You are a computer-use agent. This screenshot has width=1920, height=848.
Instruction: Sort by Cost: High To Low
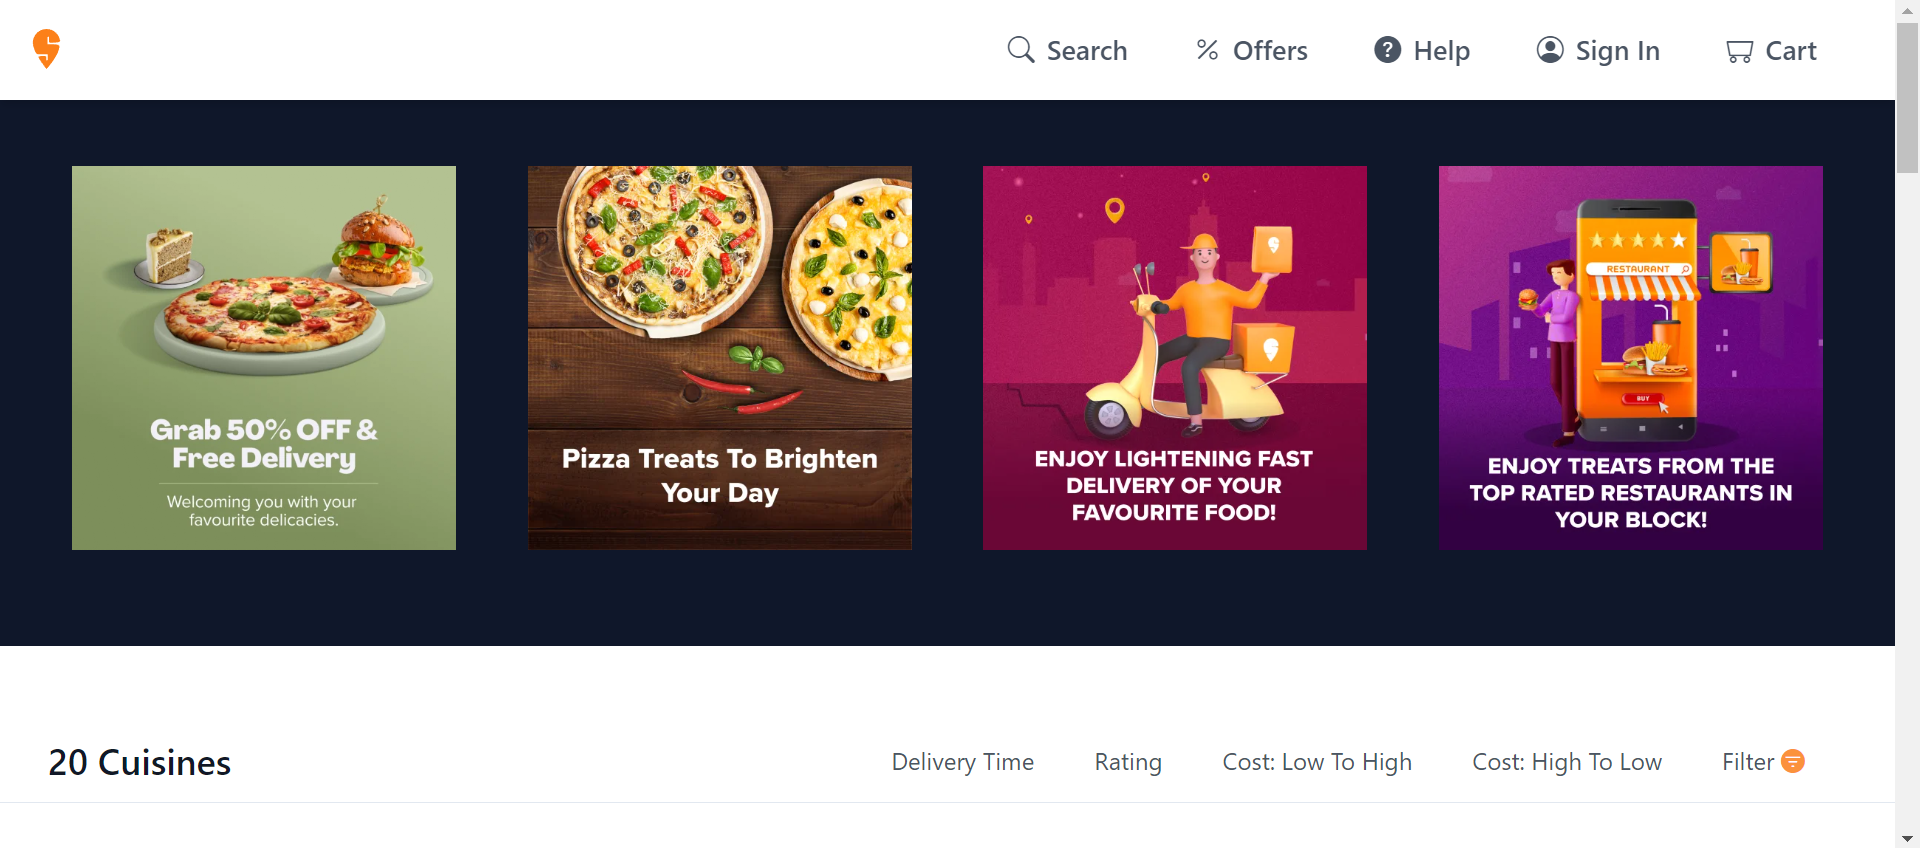click(x=1567, y=762)
